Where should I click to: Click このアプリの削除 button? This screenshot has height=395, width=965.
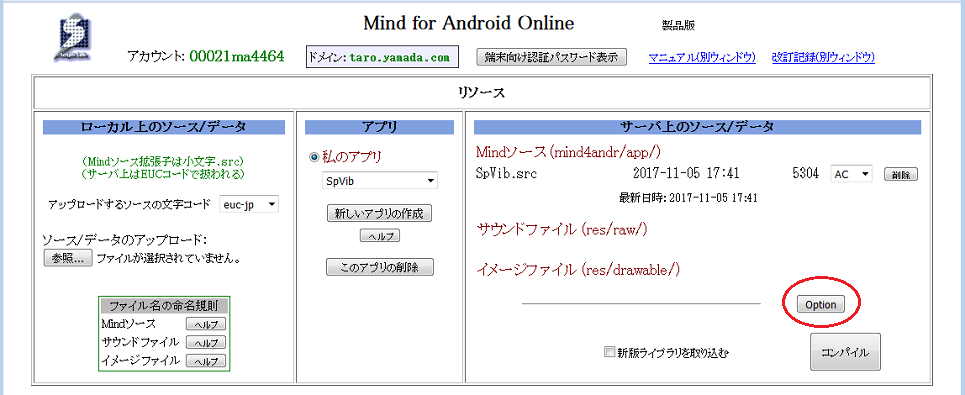tap(380, 267)
